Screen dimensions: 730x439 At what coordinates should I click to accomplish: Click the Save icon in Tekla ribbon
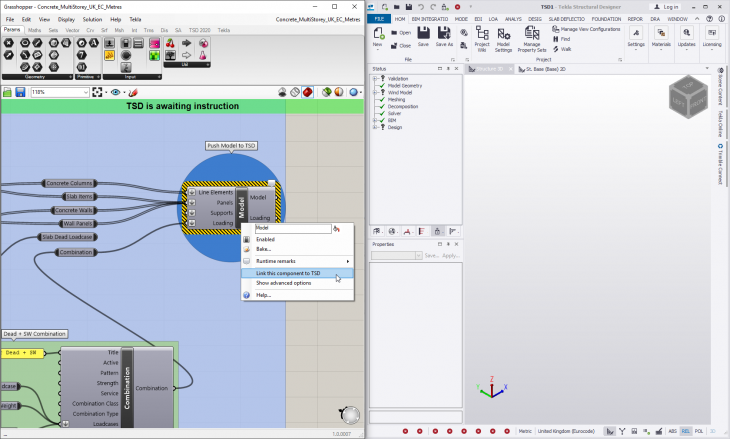click(423, 37)
